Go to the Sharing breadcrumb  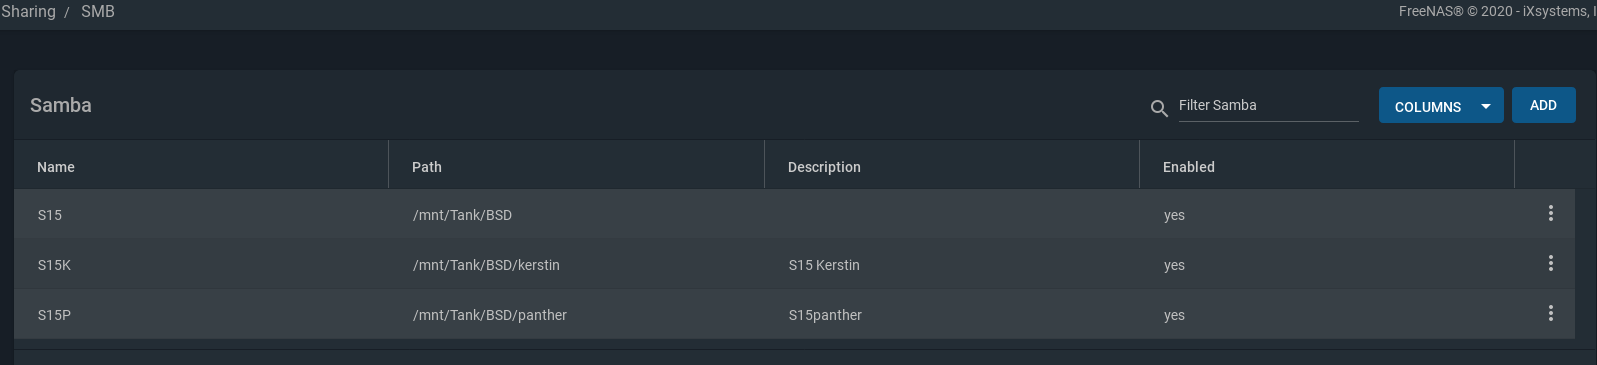(28, 11)
